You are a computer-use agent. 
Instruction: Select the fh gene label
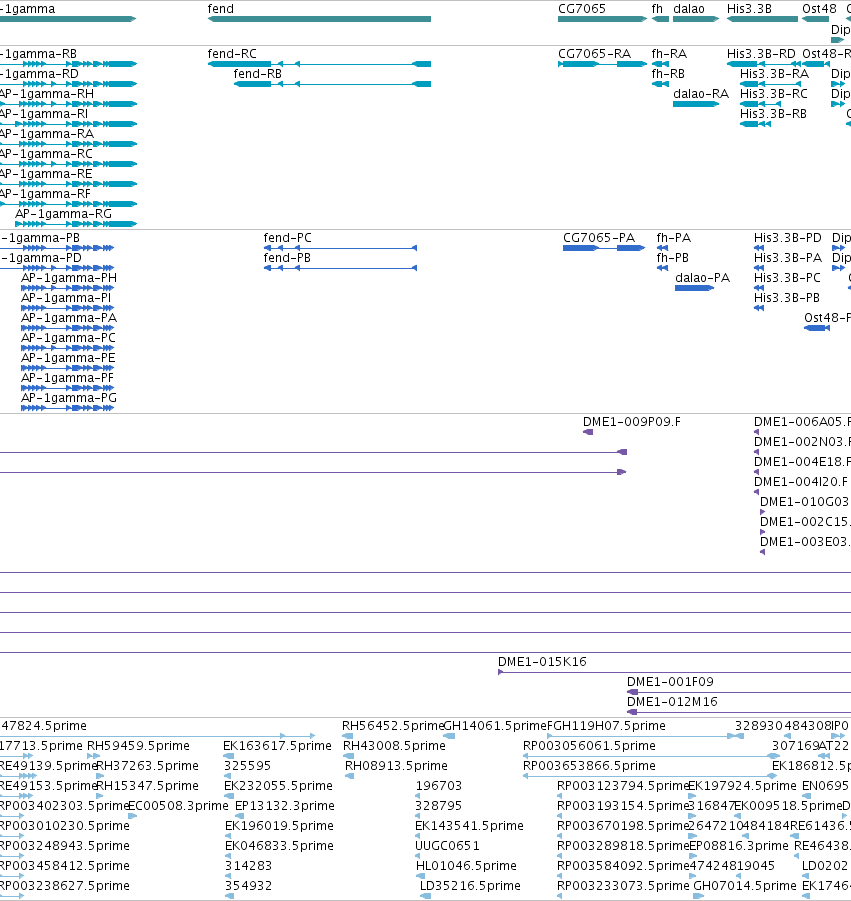pos(657,9)
